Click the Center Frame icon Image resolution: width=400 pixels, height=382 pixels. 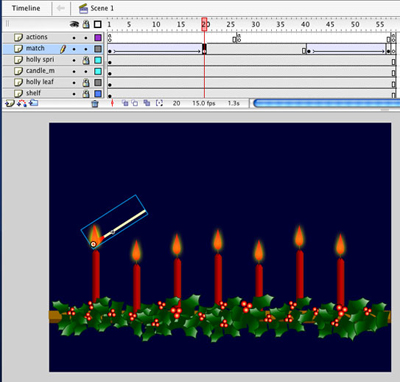(x=112, y=103)
